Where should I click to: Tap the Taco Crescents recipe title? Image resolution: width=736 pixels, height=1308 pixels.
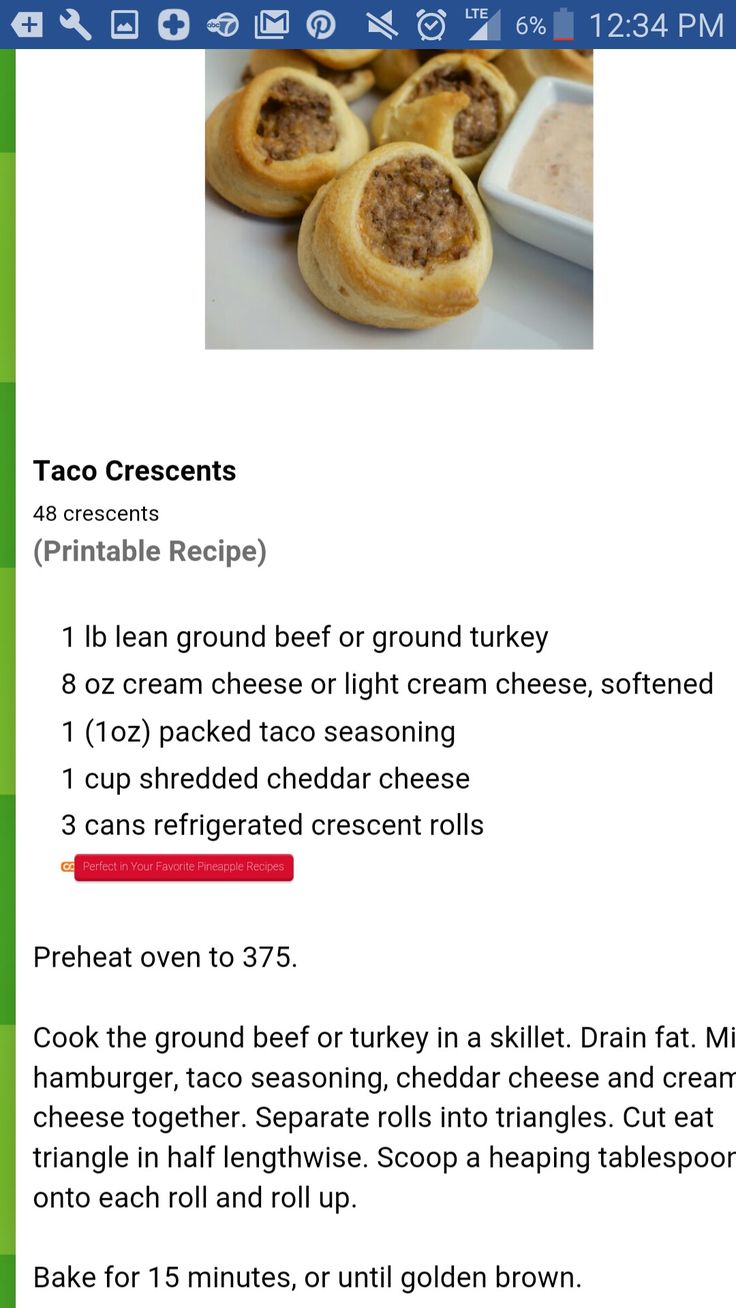click(135, 471)
